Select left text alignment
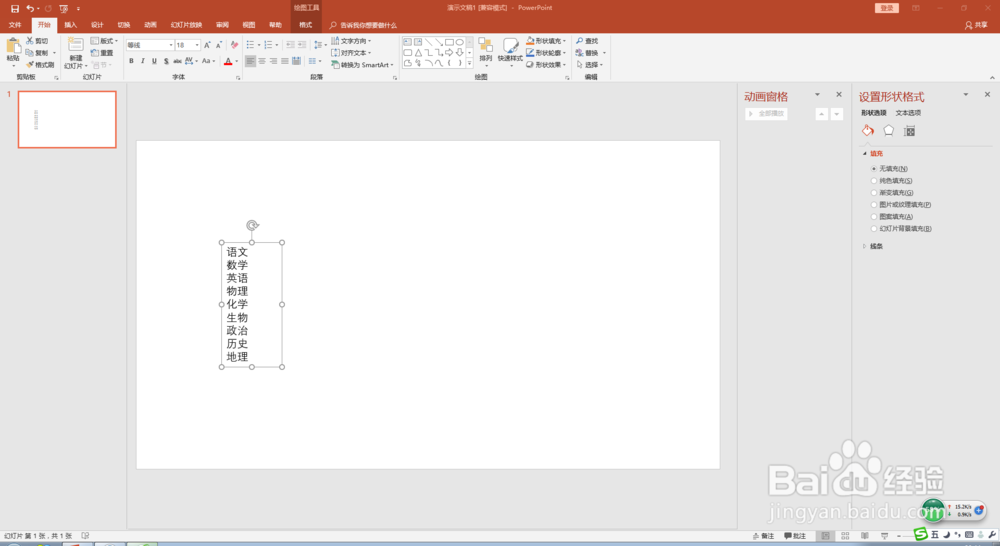Screen dimensions: 1000x546 [x=251, y=61]
